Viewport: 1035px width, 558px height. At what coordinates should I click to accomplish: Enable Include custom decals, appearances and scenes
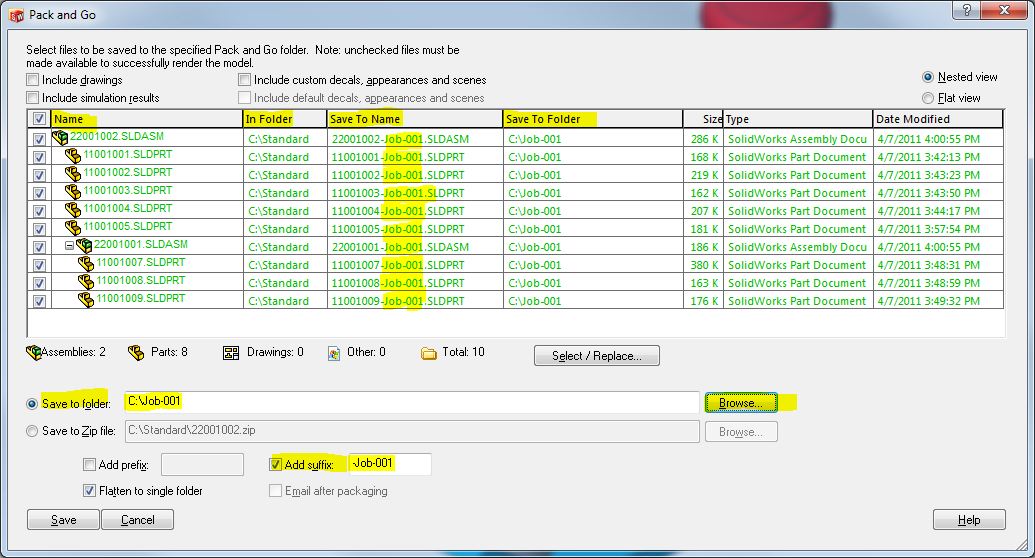(244, 80)
